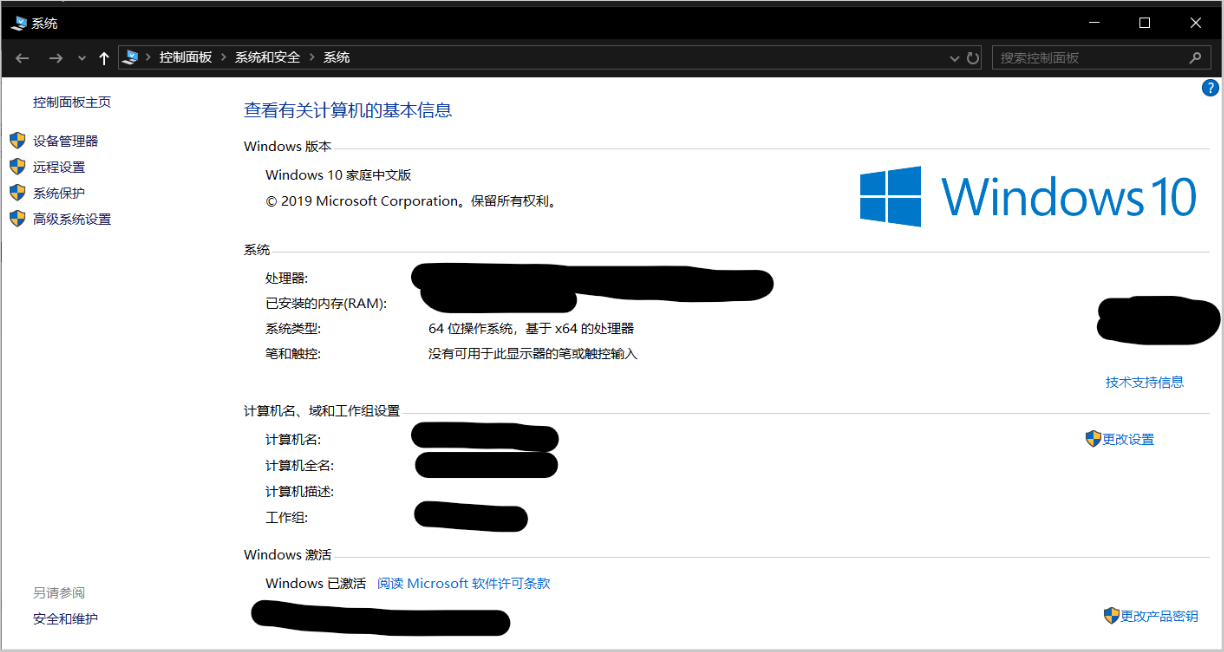Click the shield icon next to 更改设置
This screenshot has height=652, width=1224.
coord(1093,438)
